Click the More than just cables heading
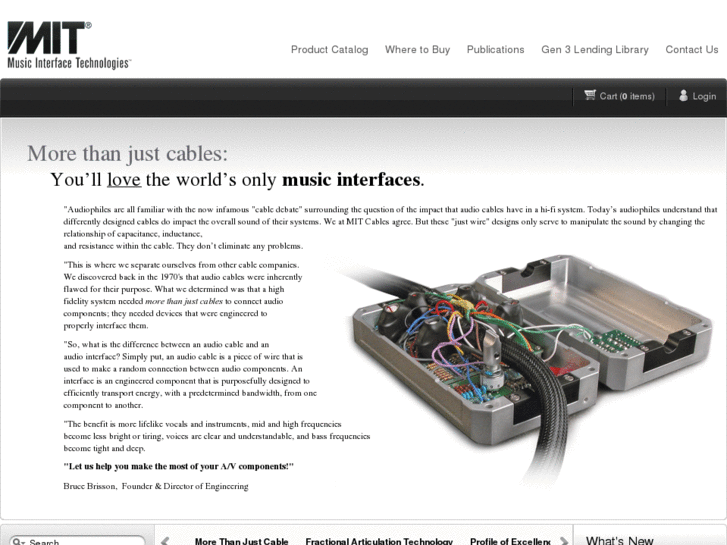Screen dimensions: 727x545 (128, 154)
